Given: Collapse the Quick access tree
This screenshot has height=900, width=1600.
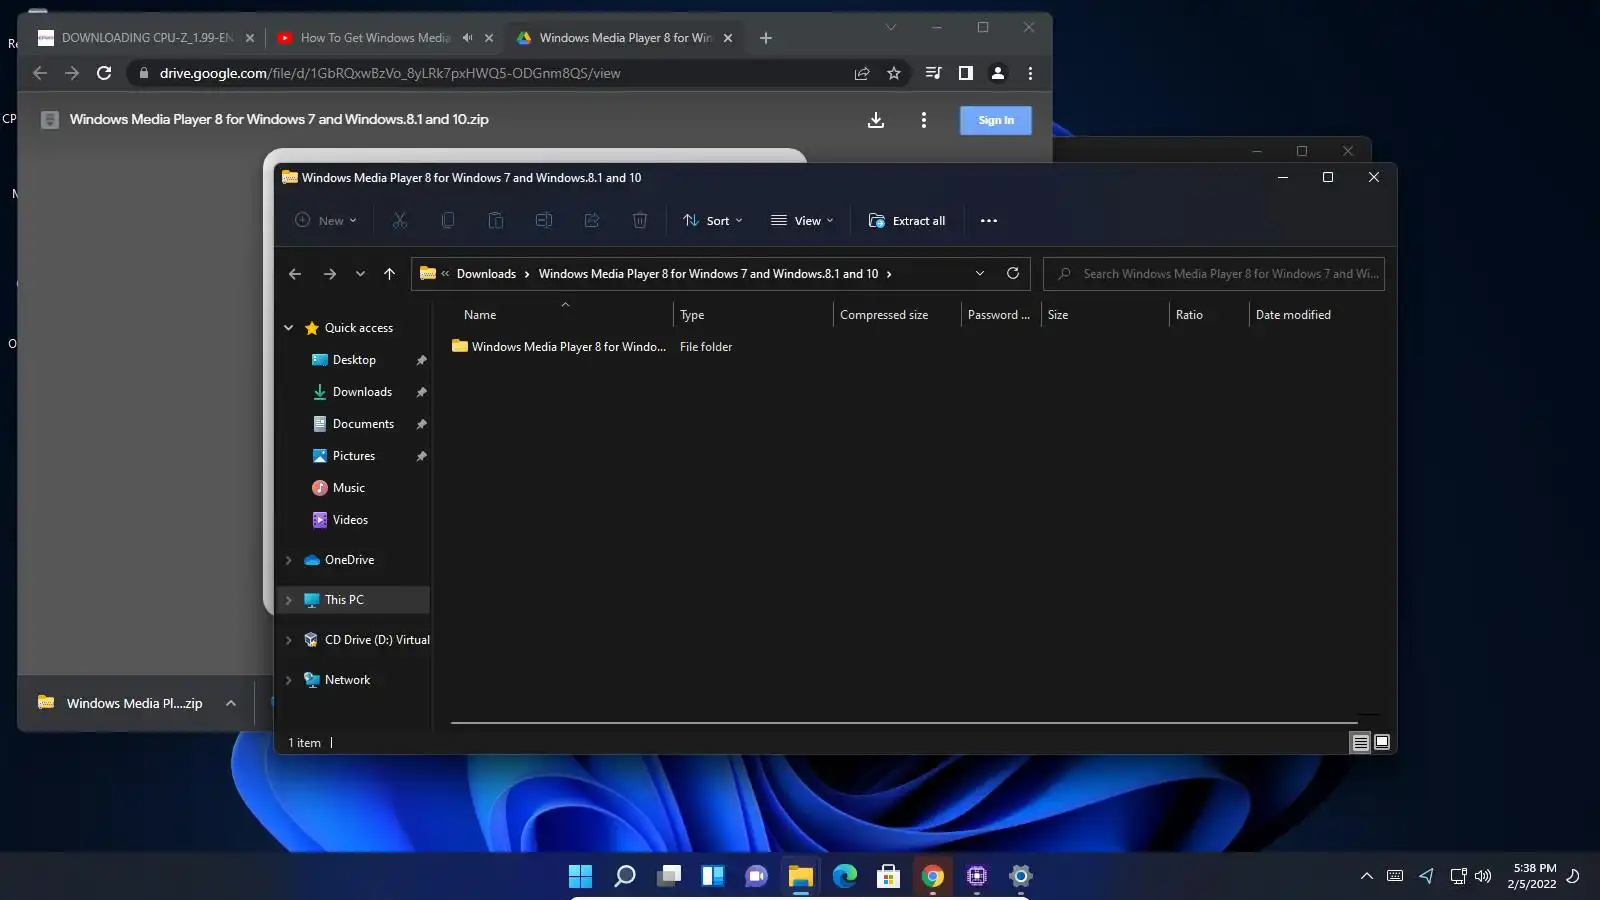Looking at the screenshot, I should [x=289, y=328].
